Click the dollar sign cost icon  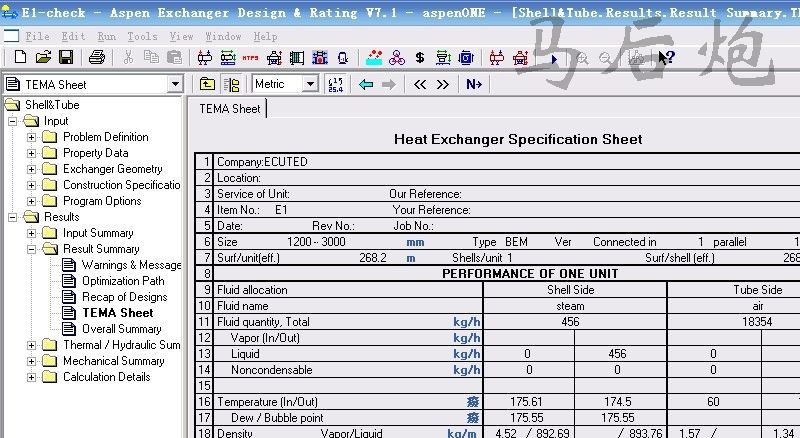[420, 58]
